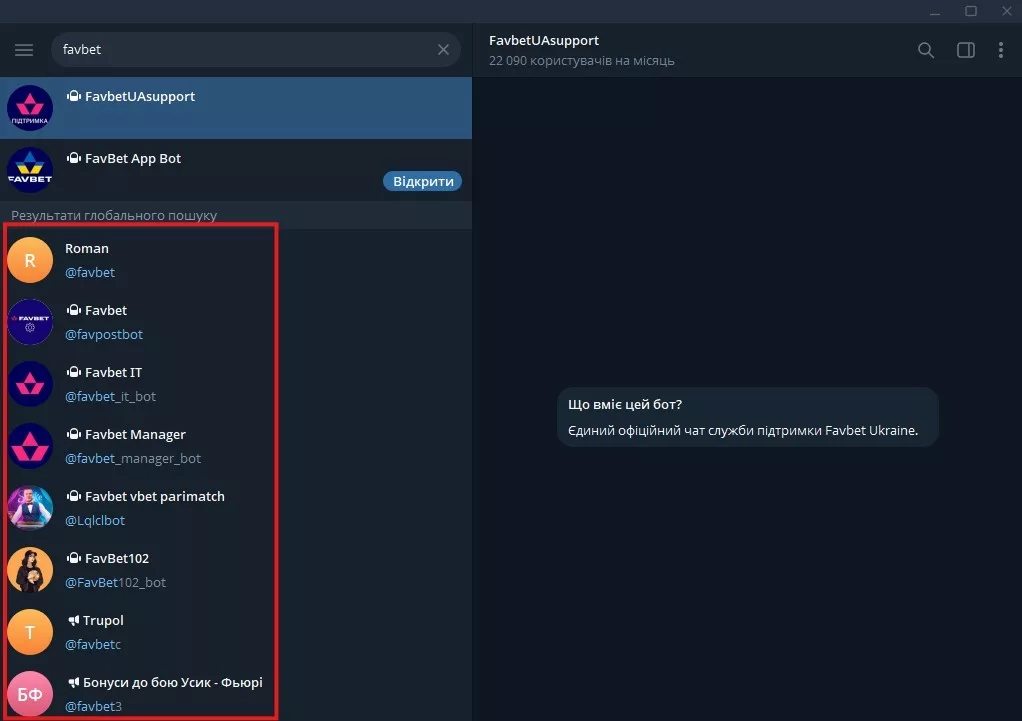Open the three-dot chat options menu
Image resolution: width=1022 pixels, height=721 pixels.
coord(1000,50)
